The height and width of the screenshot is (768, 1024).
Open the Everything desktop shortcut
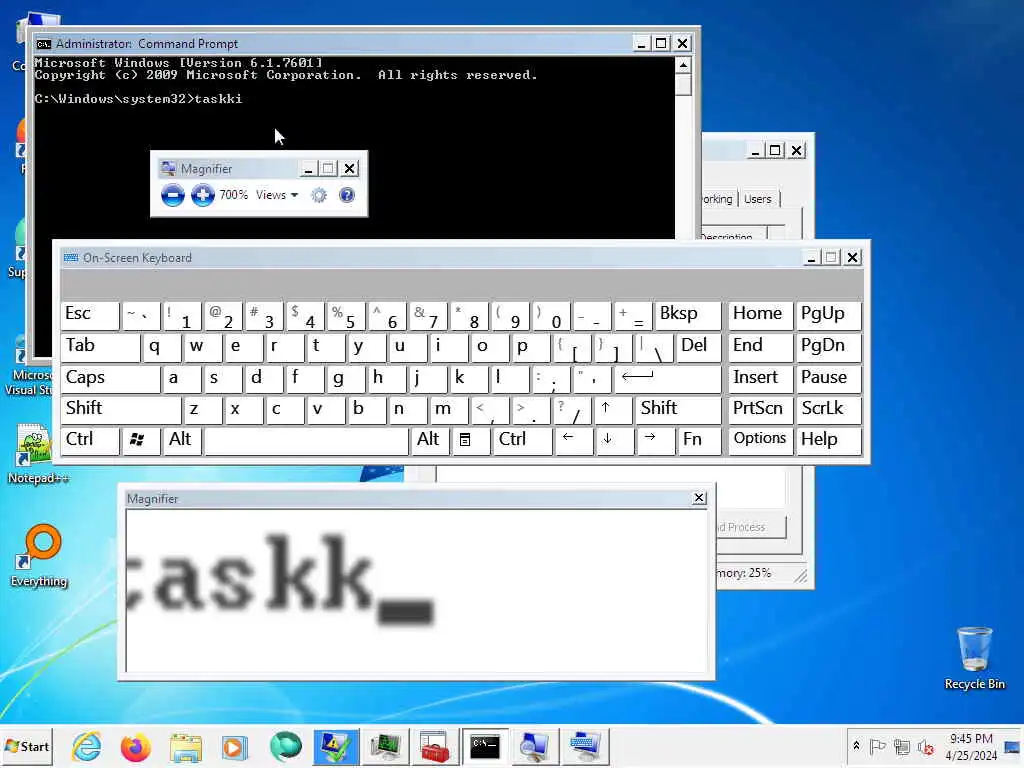(x=39, y=555)
